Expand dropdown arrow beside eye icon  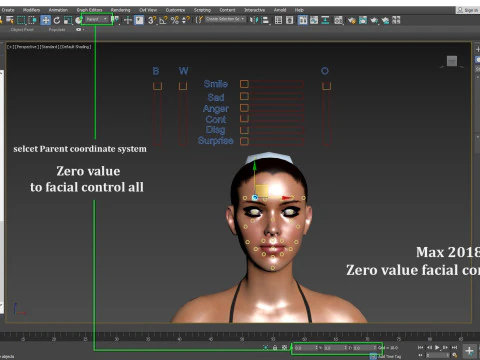tap(83, 29)
